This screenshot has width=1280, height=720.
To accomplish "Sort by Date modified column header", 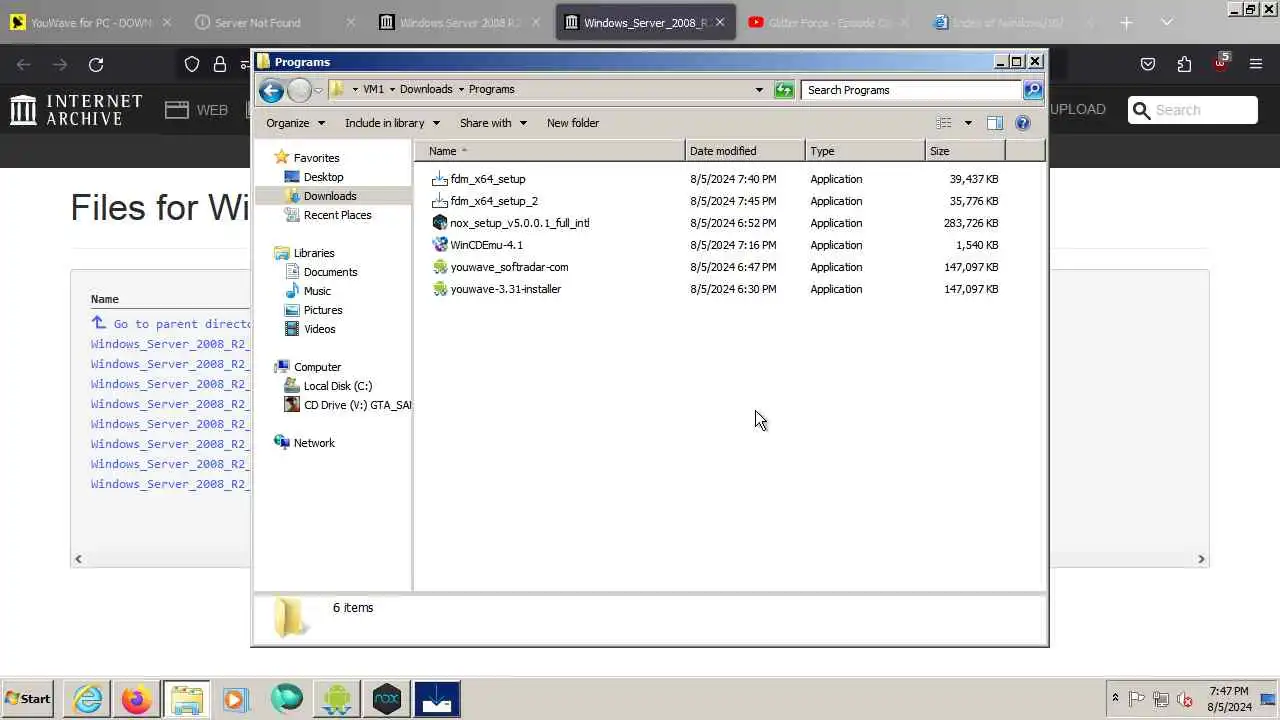I will point(745,151).
